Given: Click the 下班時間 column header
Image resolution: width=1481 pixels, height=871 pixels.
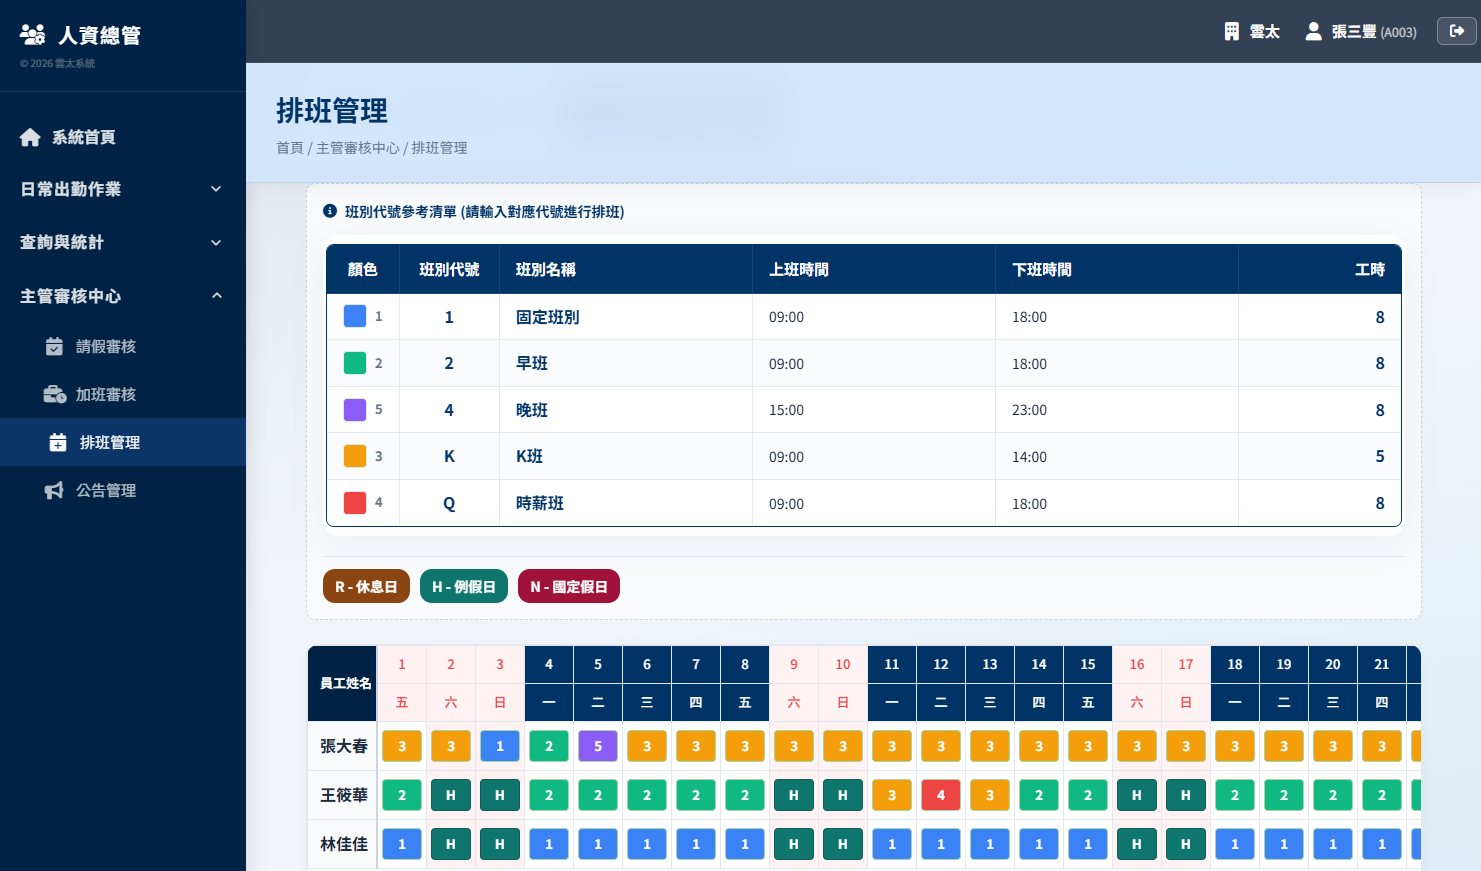Looking at the screenshot, I should (1117, 269).
